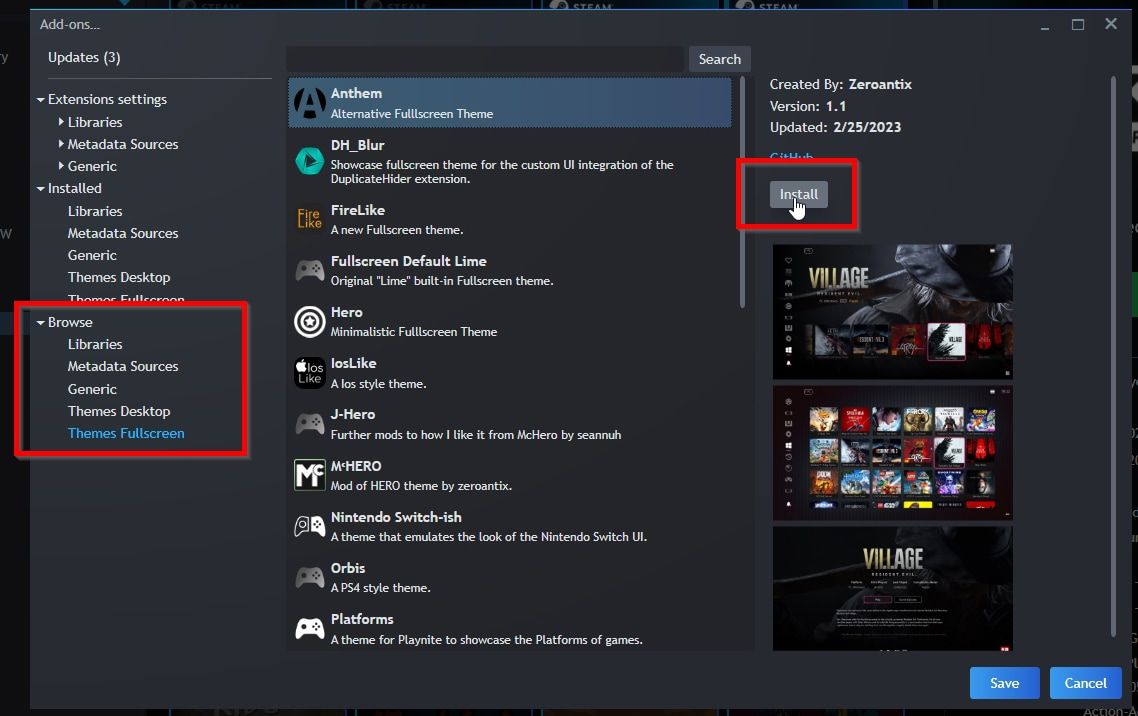This screenshot has height=716, width=1138.
Task: Select the FireLike flame icon
Action: (309, 218)
